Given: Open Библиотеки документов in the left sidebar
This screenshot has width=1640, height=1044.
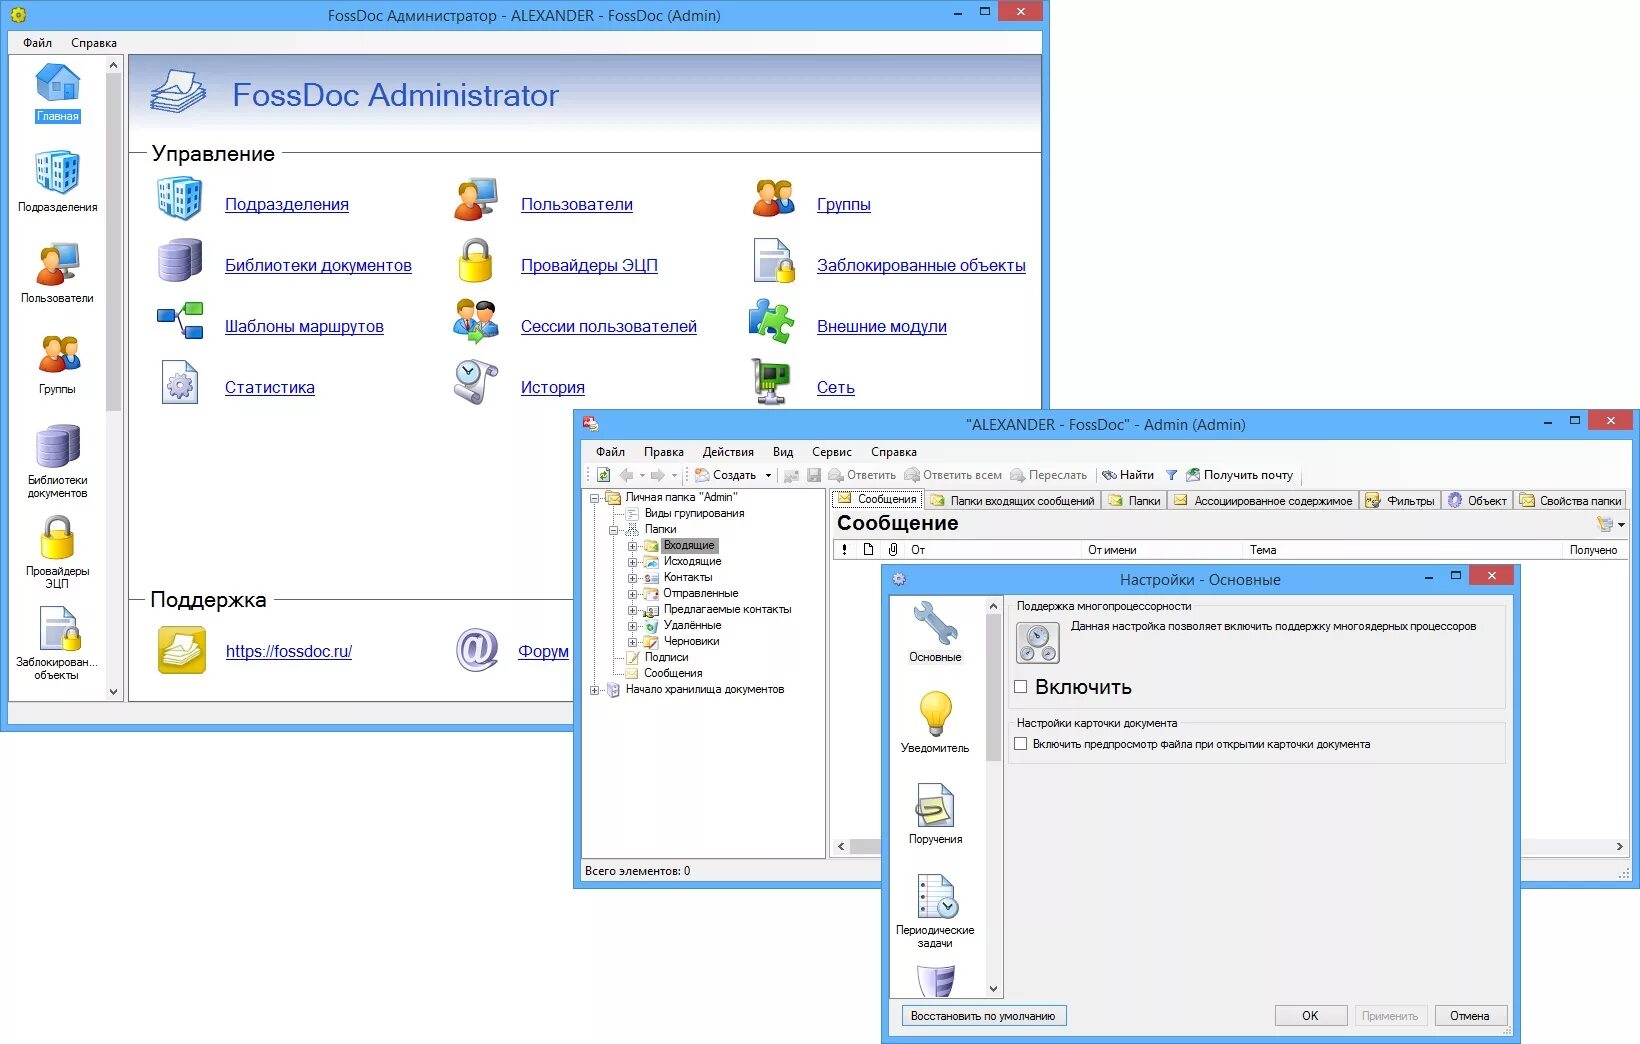Looking at the screenshot, I should pyautogui.click(x=57, y=447).
